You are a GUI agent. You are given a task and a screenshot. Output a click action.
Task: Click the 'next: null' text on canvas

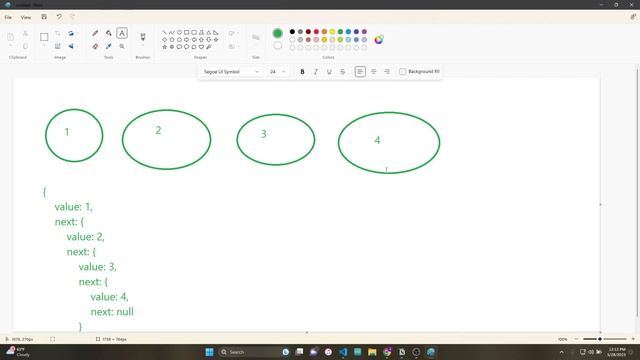click(112, 312)
